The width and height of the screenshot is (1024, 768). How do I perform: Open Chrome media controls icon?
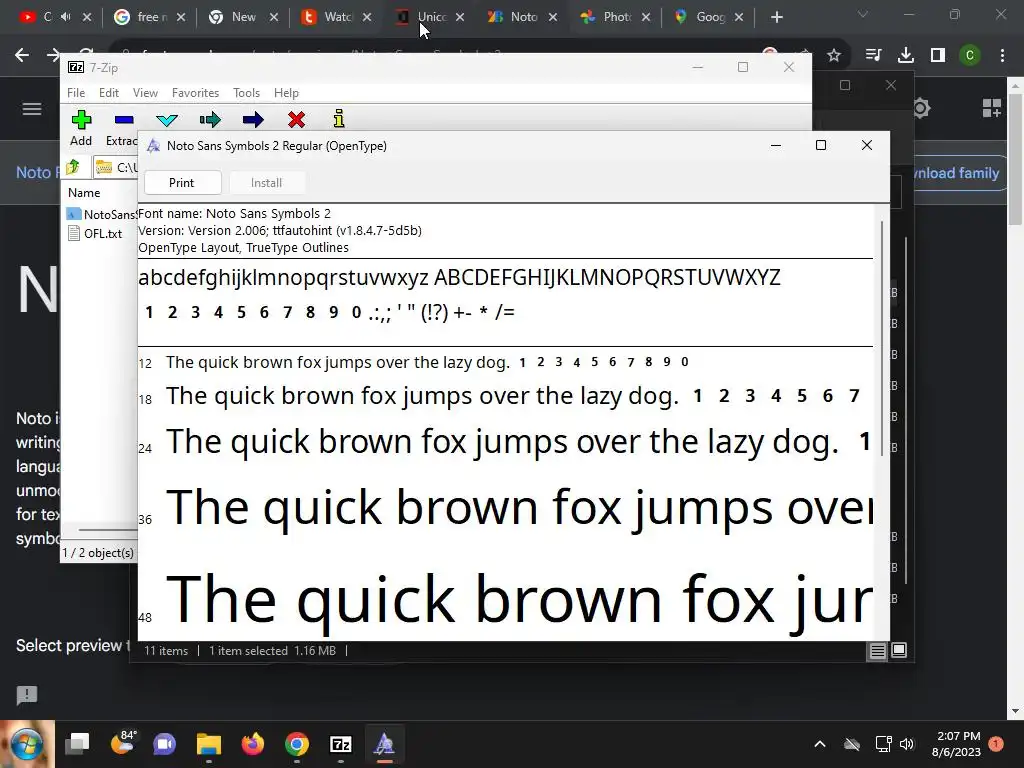coord(873,56)
